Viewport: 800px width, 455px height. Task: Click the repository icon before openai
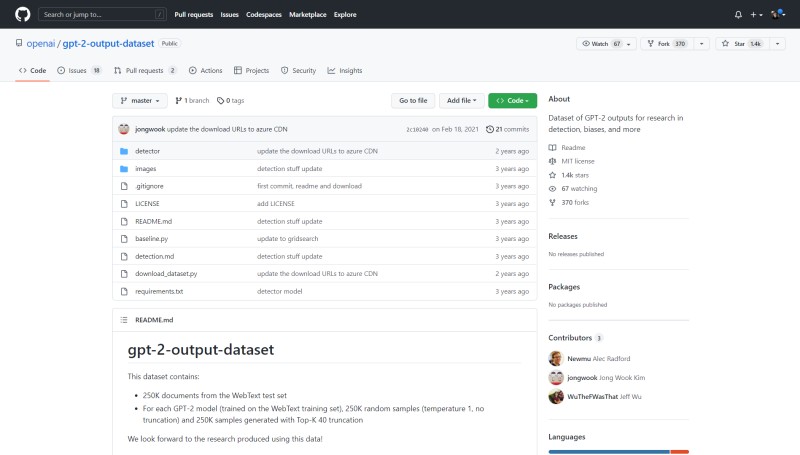[x=19, y=43]
